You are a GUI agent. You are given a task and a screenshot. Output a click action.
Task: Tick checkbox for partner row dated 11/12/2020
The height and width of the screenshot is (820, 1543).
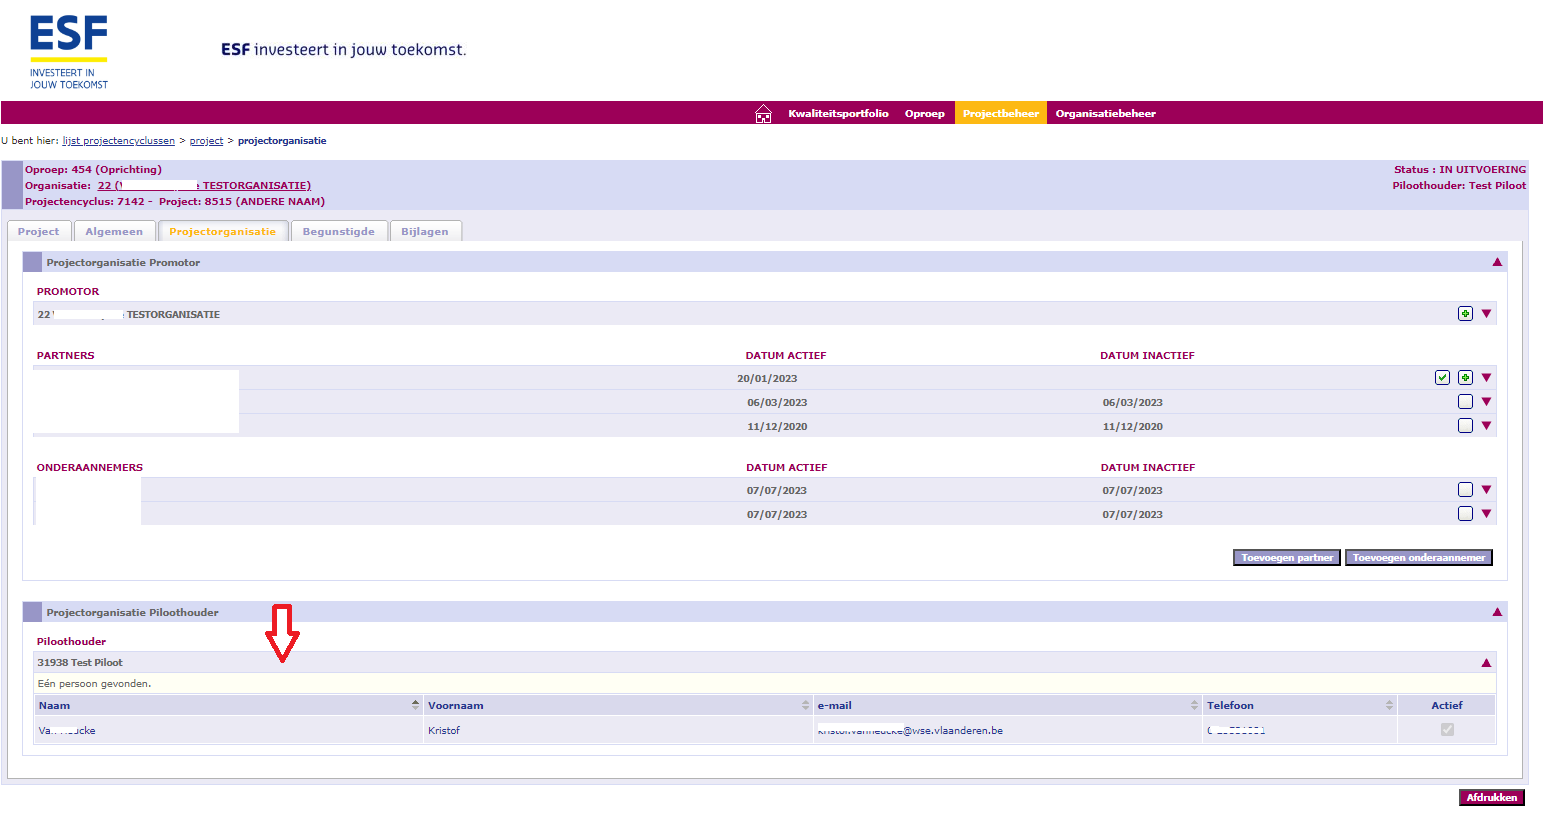coord(1465,426)
